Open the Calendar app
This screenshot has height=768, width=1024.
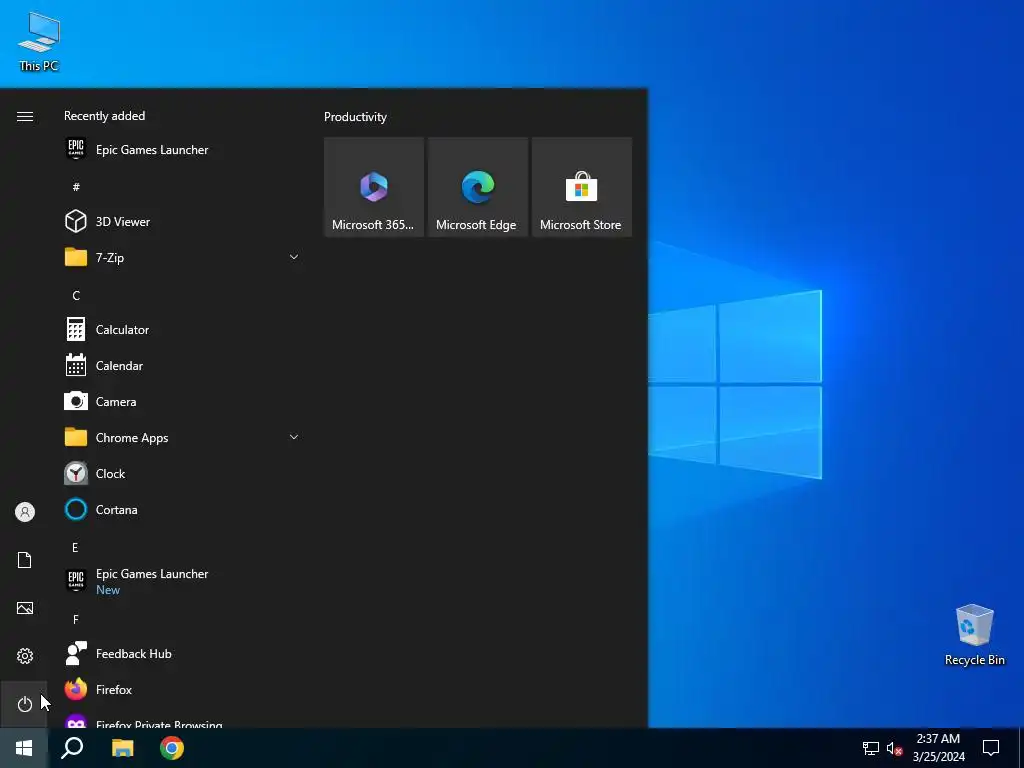[x=183, y=366]
